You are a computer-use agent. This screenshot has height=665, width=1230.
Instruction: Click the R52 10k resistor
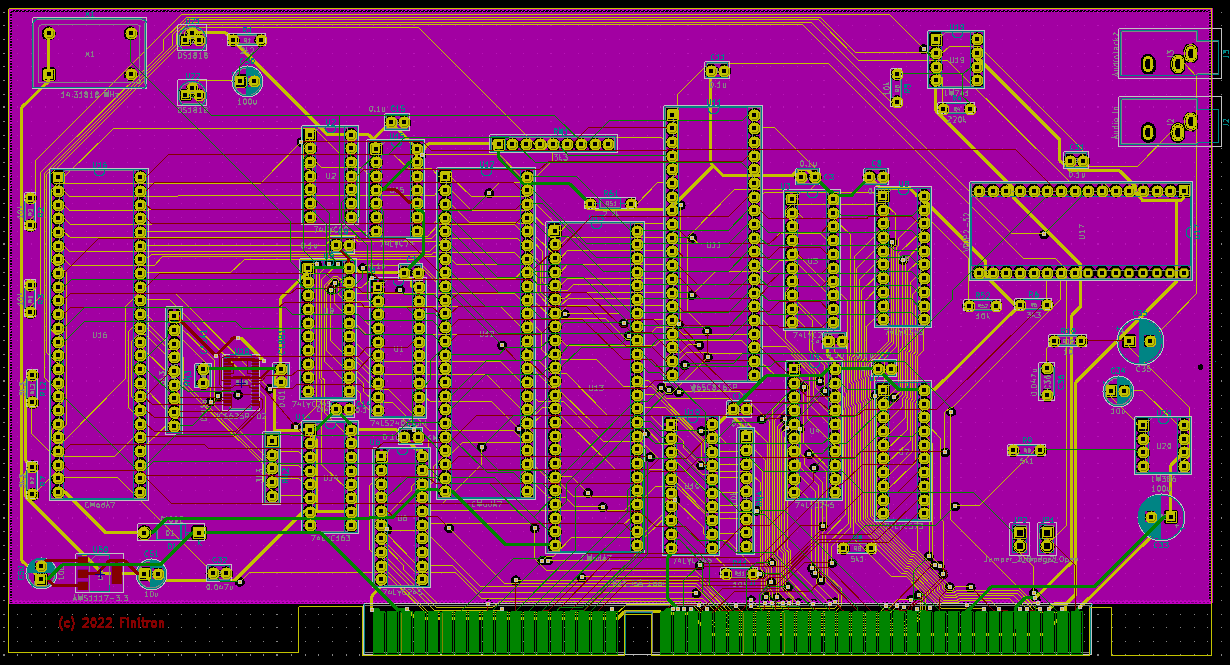pyautogui.click(x=981, y=305)
